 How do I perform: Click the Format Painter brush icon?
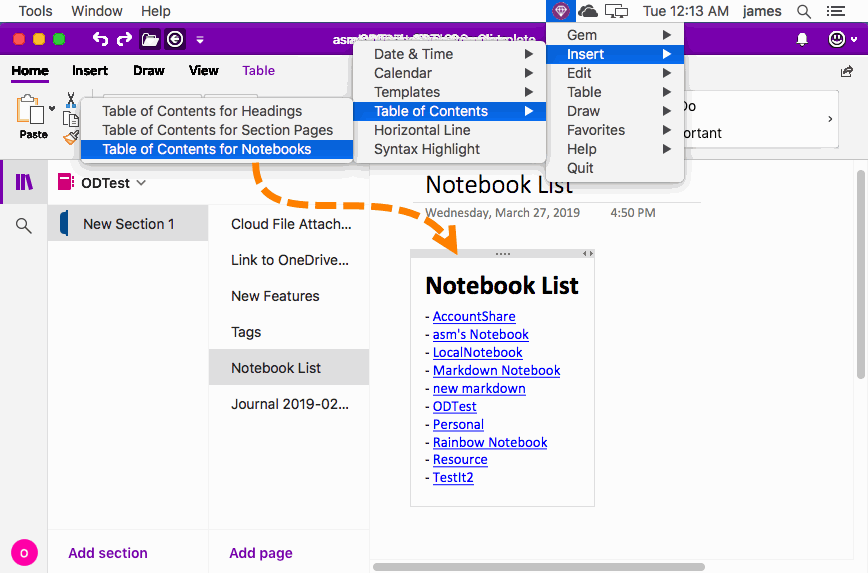tap(71, 138)
